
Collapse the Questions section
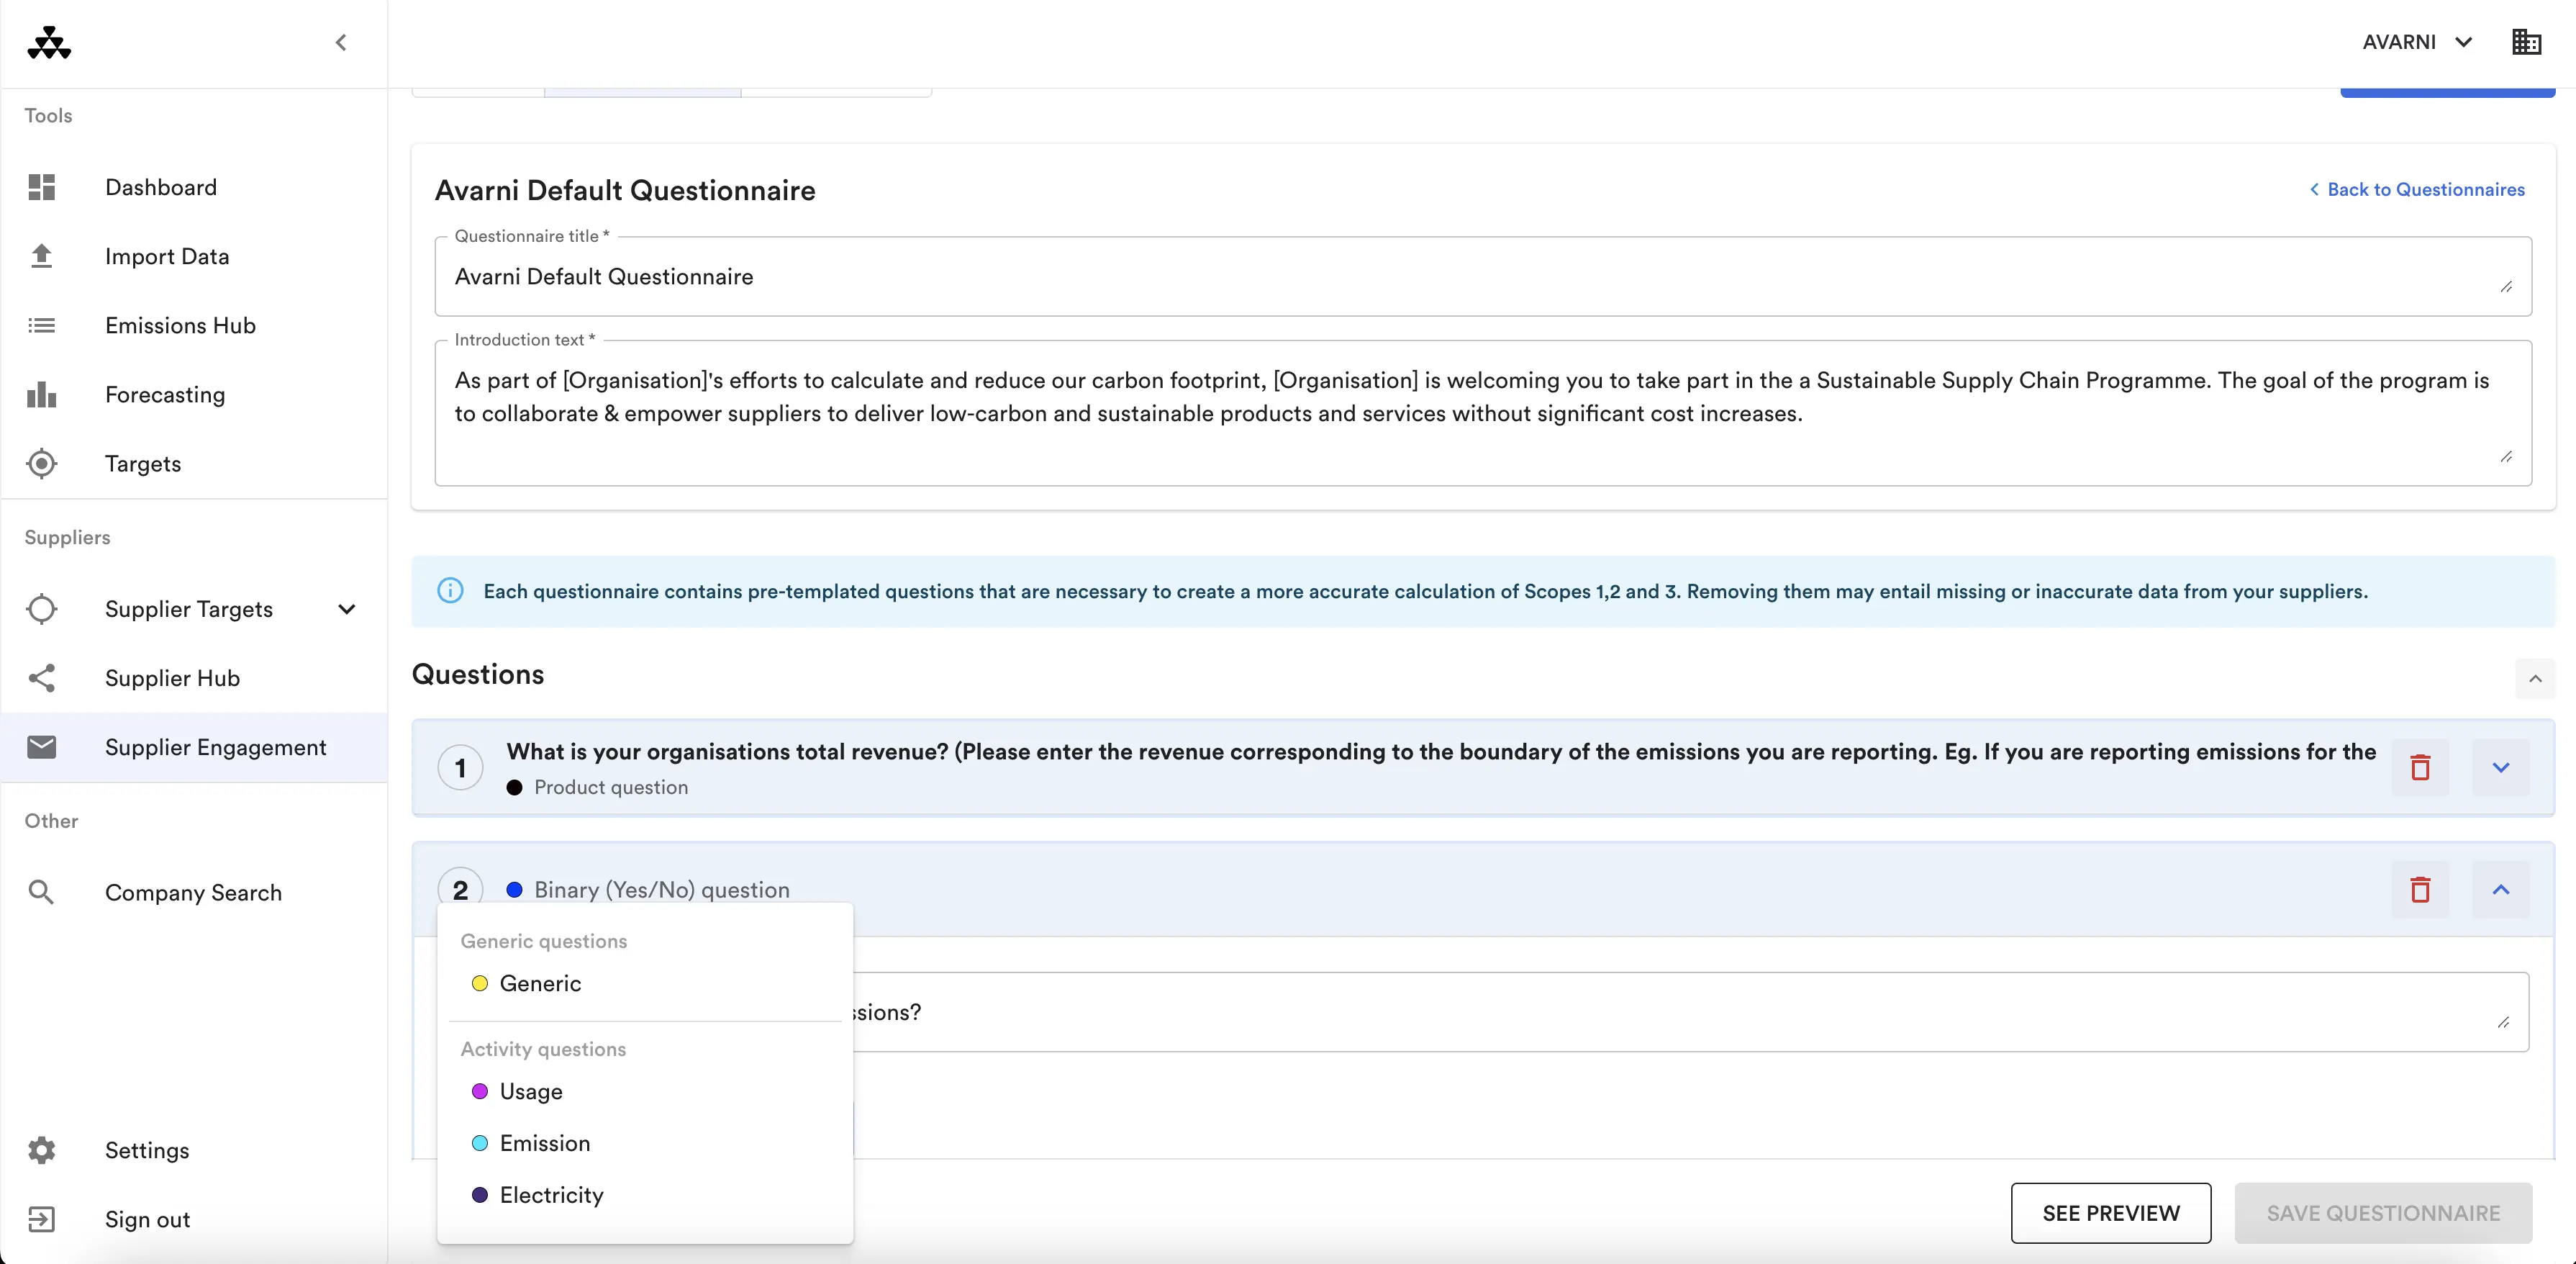[x=2534, y=679]
